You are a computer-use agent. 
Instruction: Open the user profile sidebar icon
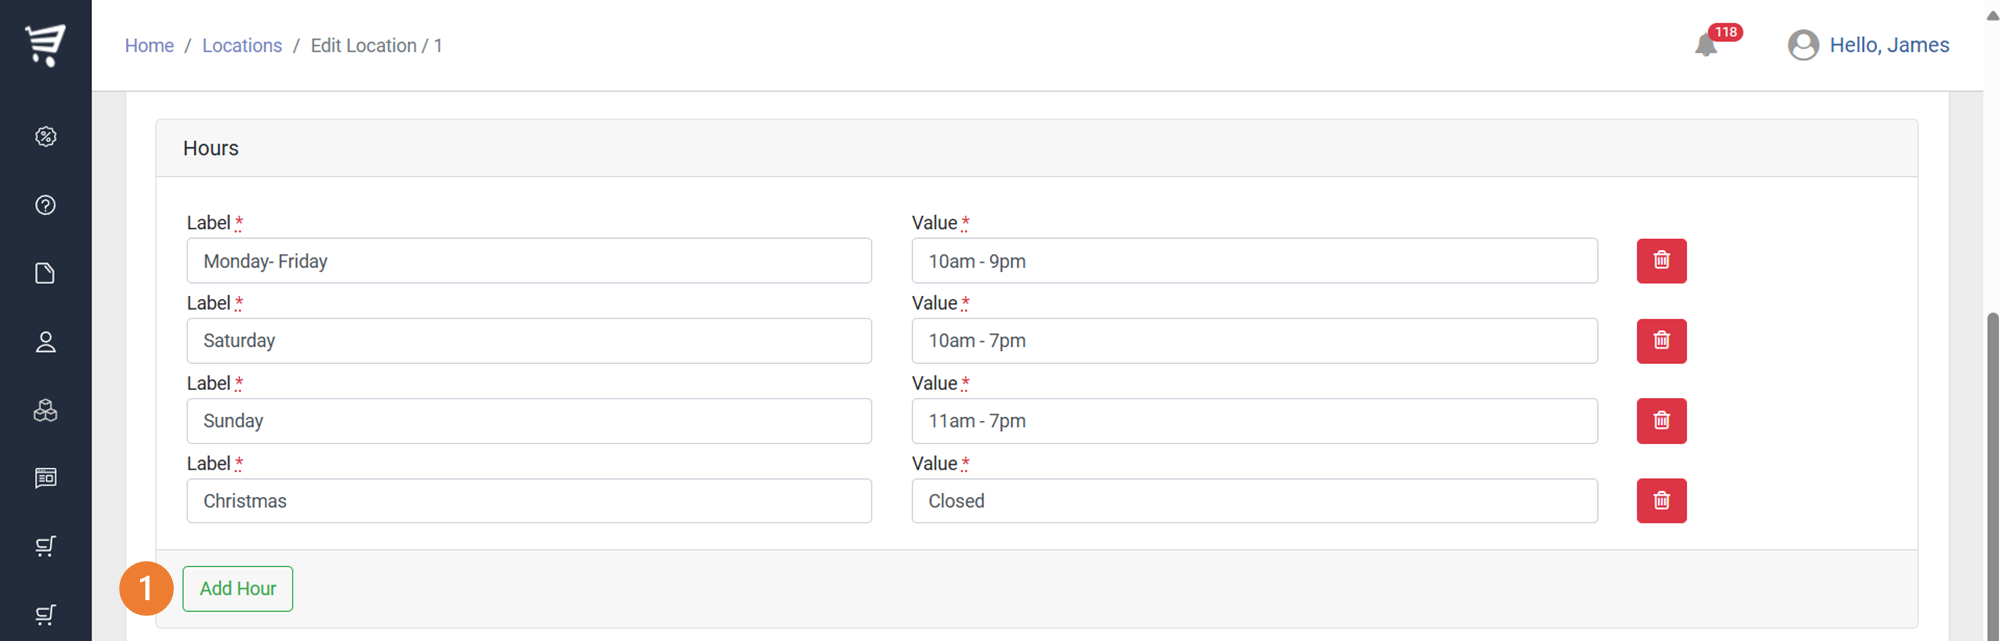click(46, 342)
